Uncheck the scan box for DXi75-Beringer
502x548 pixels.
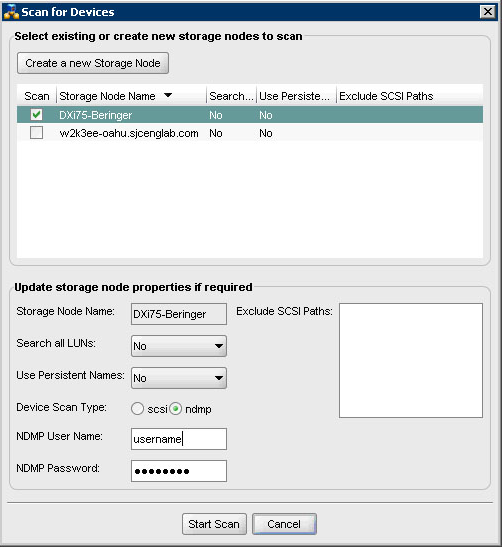tap(36, 114)
